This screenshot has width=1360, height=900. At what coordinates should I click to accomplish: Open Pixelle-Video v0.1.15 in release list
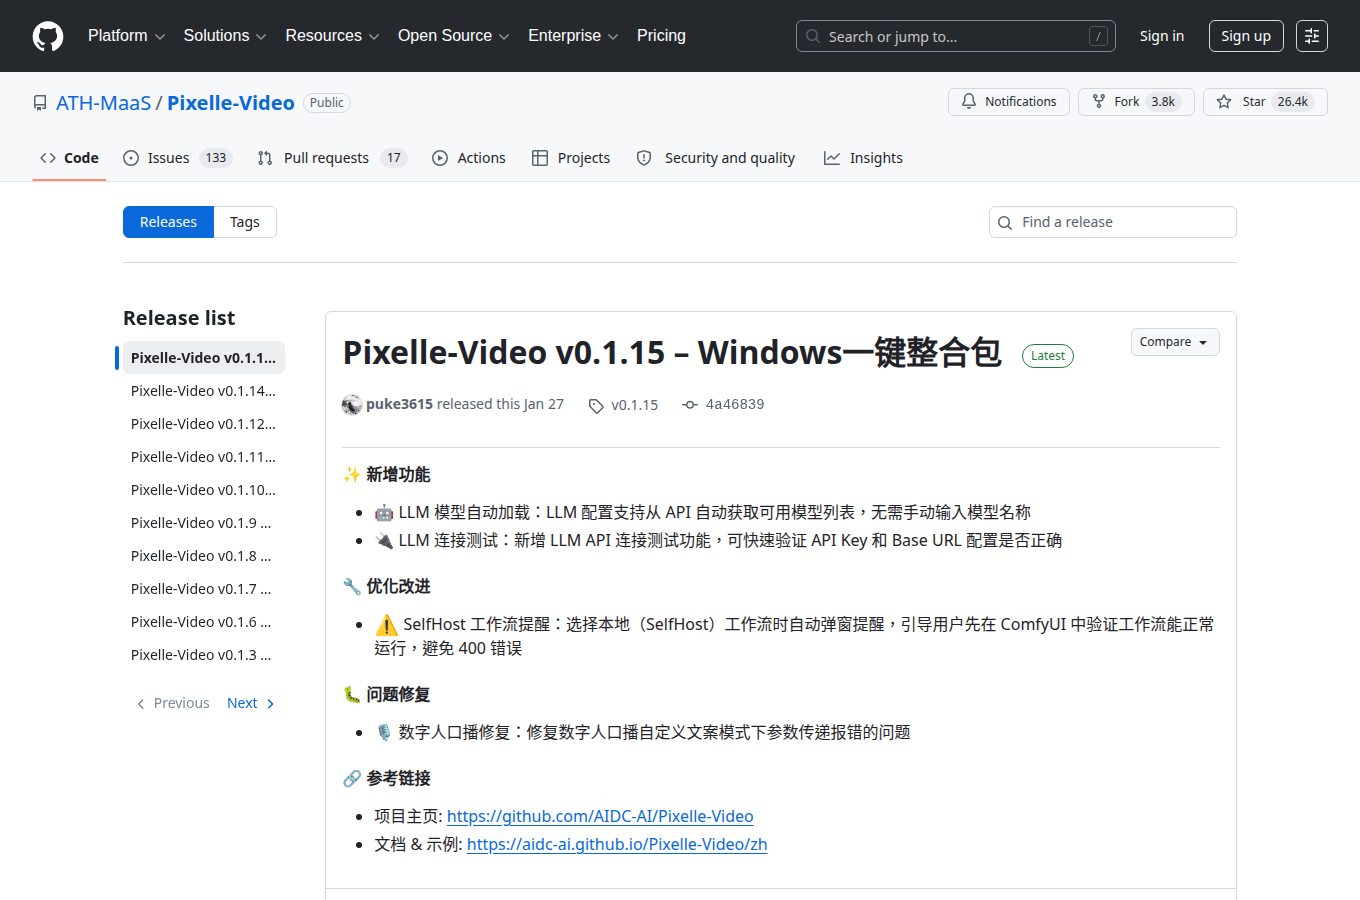pos(203,358)
